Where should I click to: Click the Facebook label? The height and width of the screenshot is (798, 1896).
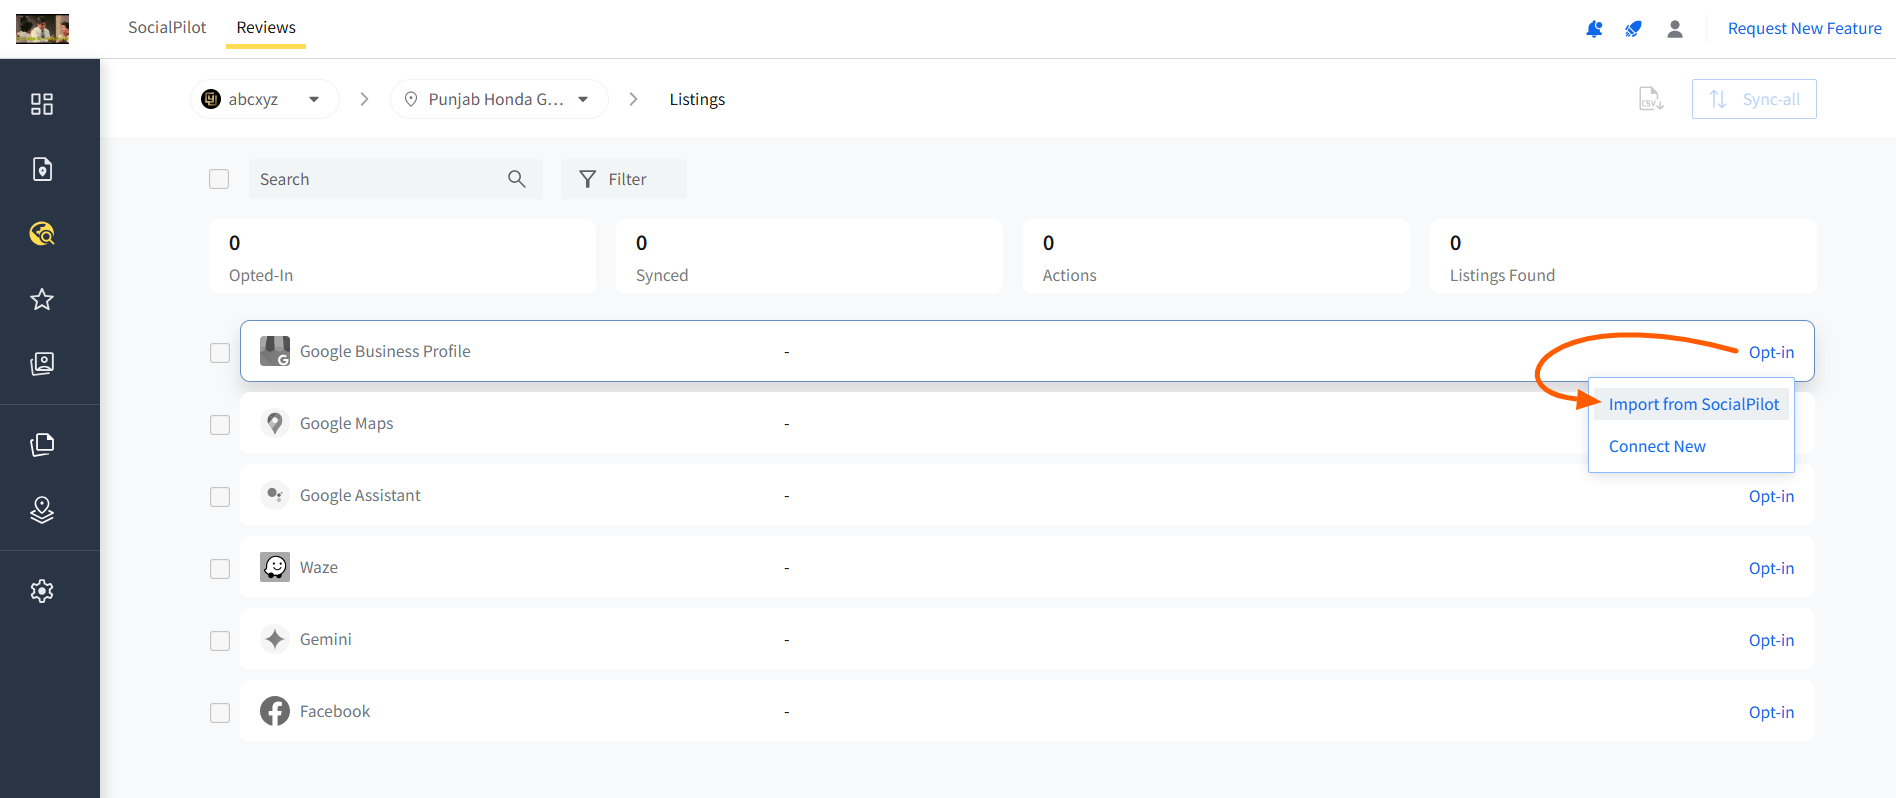click(x=335, y=711)
